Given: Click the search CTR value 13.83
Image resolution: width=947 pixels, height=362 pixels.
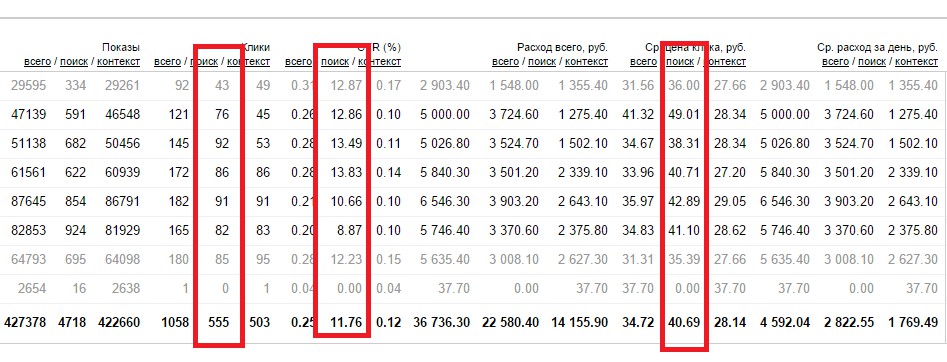Looking at the screenshot, I should pos(346,173).
